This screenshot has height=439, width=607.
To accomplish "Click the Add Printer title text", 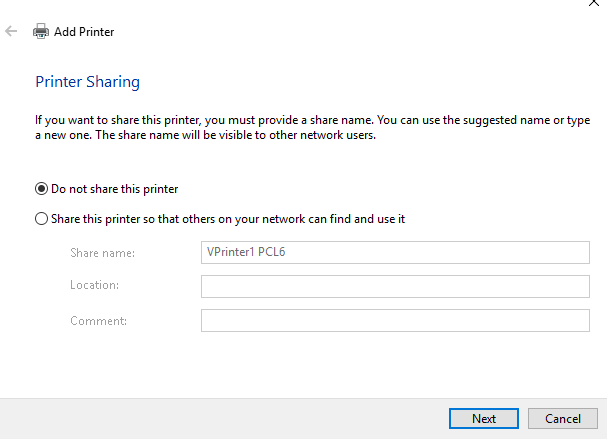I will [84, 32].
